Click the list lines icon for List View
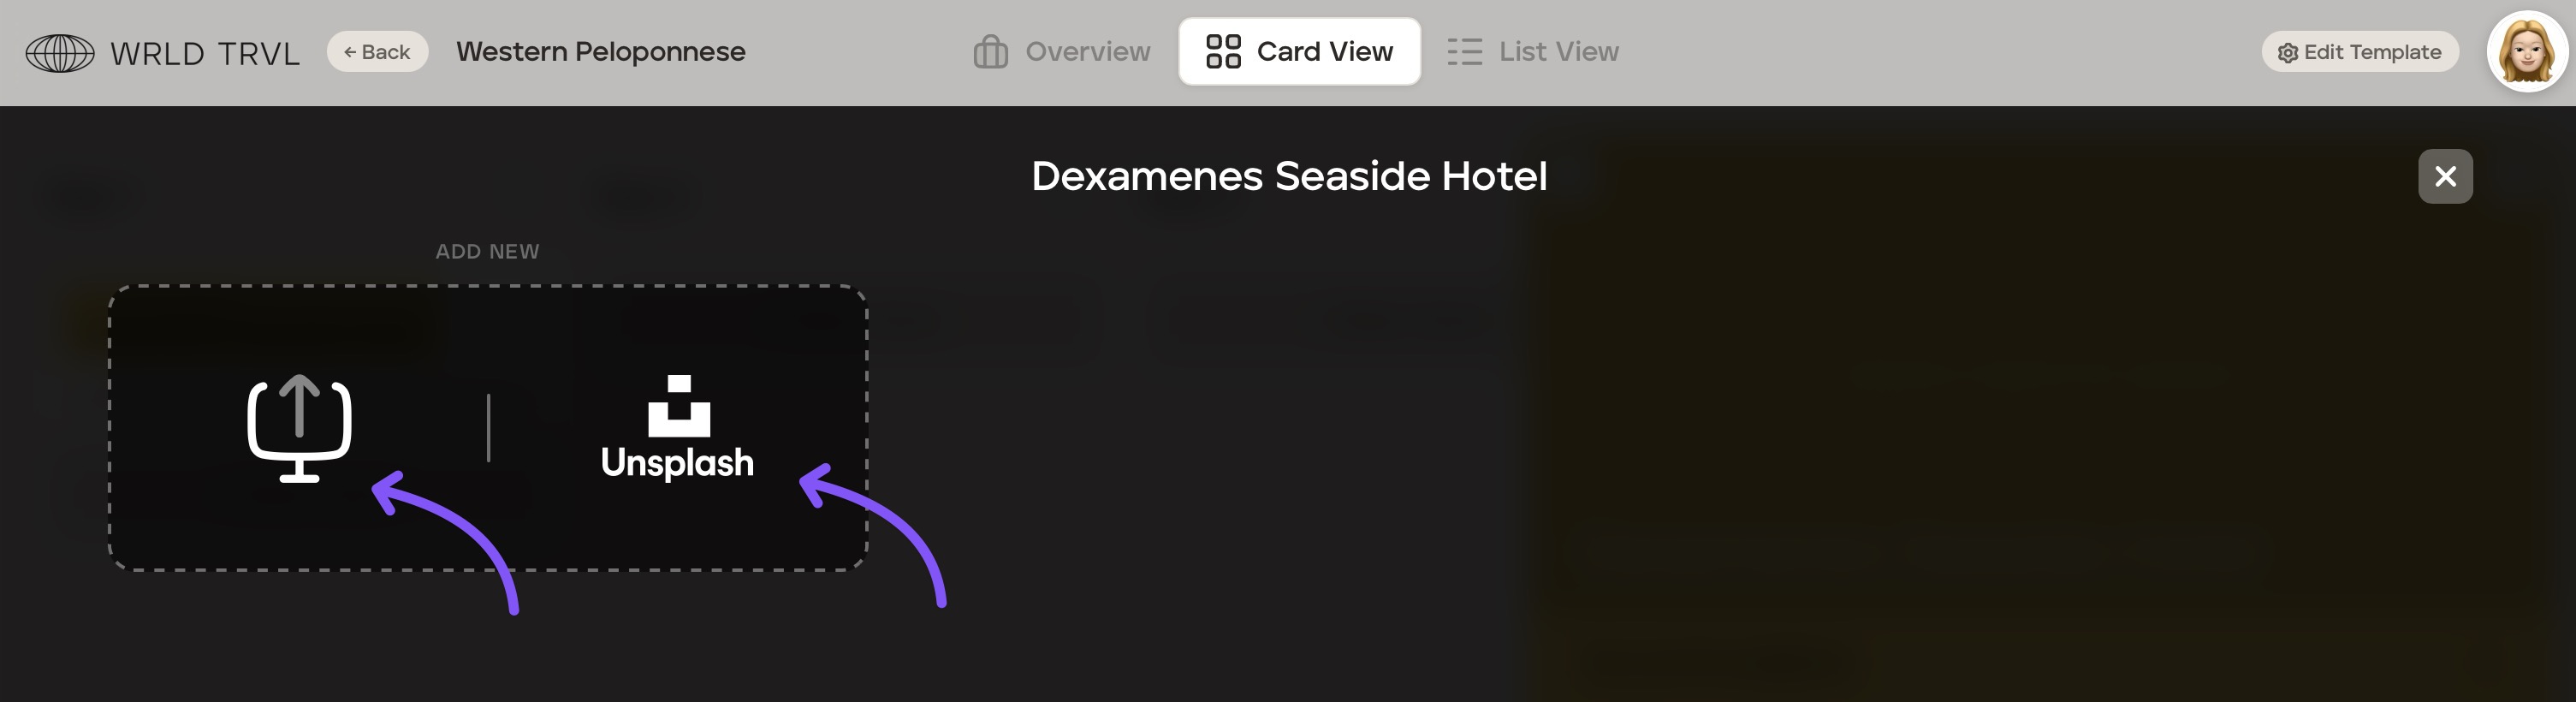The width and height of the screenshot is (2576, 702). point(1464,52)
